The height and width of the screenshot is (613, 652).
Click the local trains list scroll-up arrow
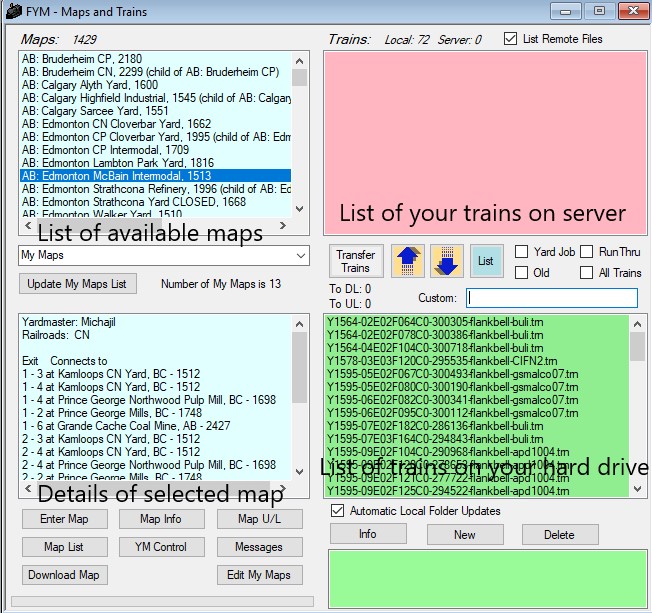(637, 324)
